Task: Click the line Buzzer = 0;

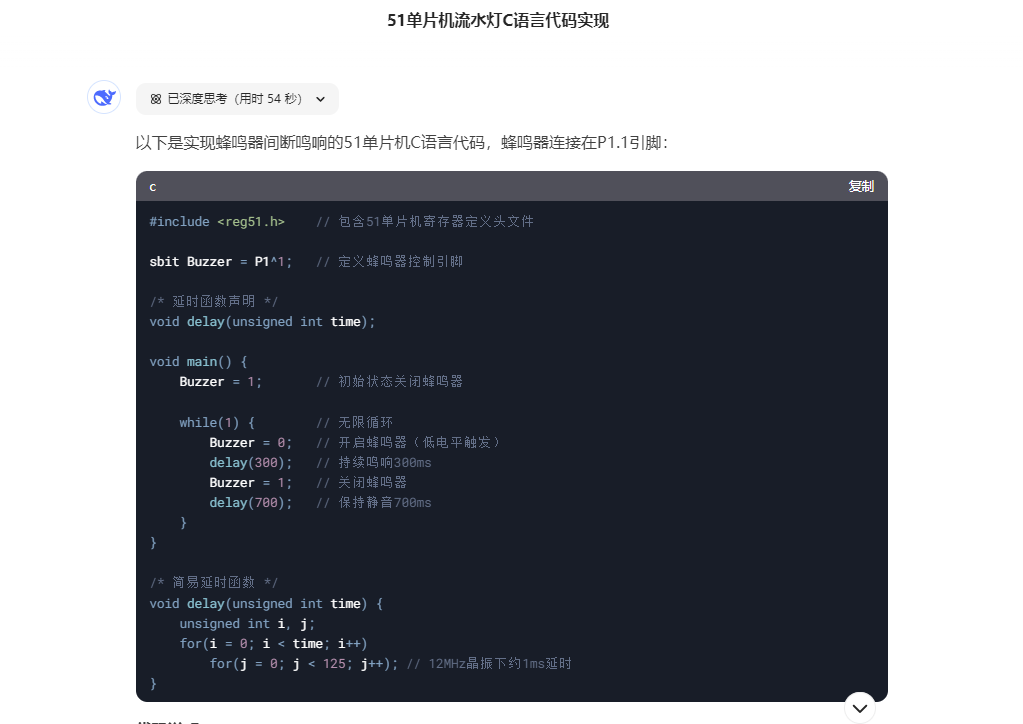Action: [251, 443]
